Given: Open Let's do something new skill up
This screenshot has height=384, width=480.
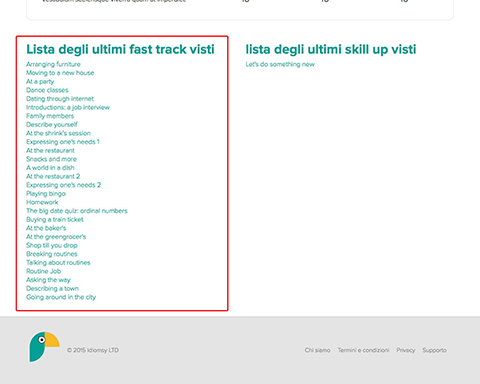Looking at the screenshot, I should (x=280, y=64).
